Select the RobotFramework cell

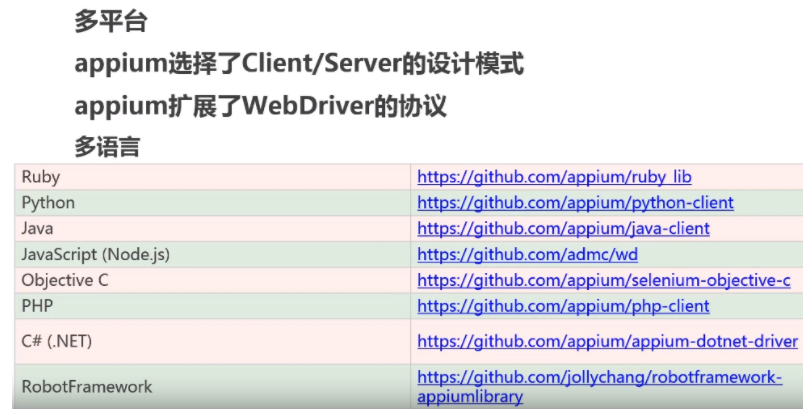pos(213,386)
